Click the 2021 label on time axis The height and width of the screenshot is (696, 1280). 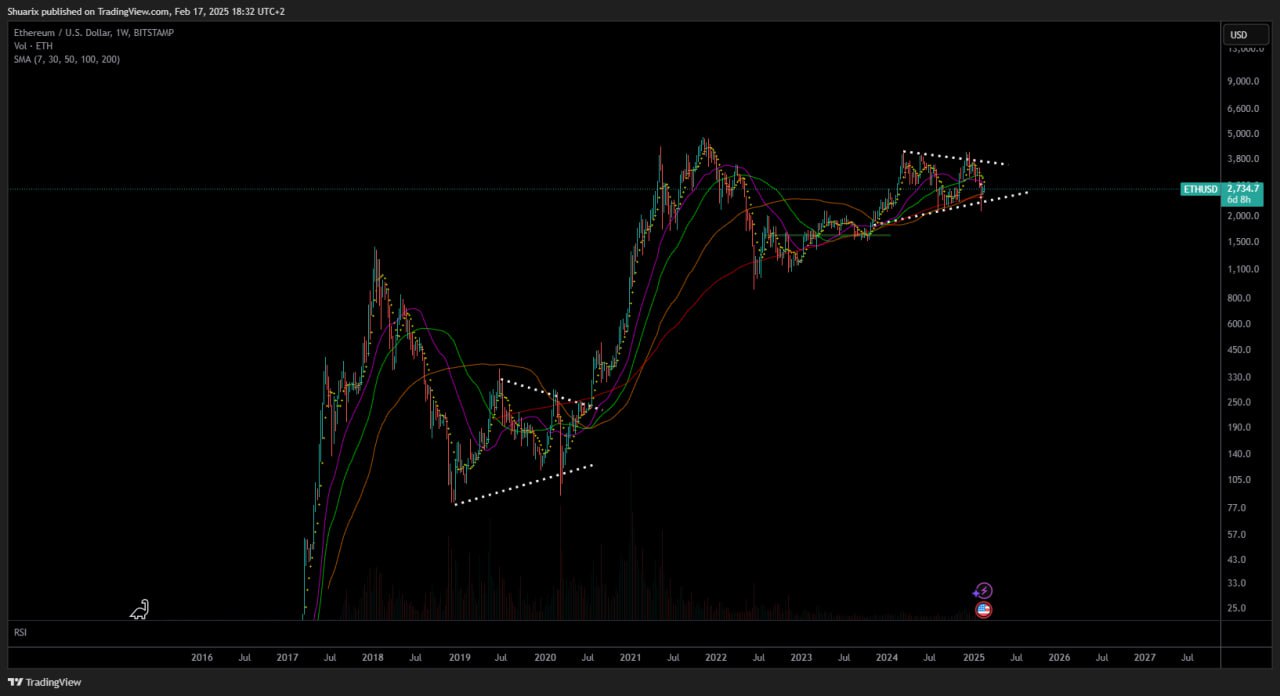tap(630, 658)
